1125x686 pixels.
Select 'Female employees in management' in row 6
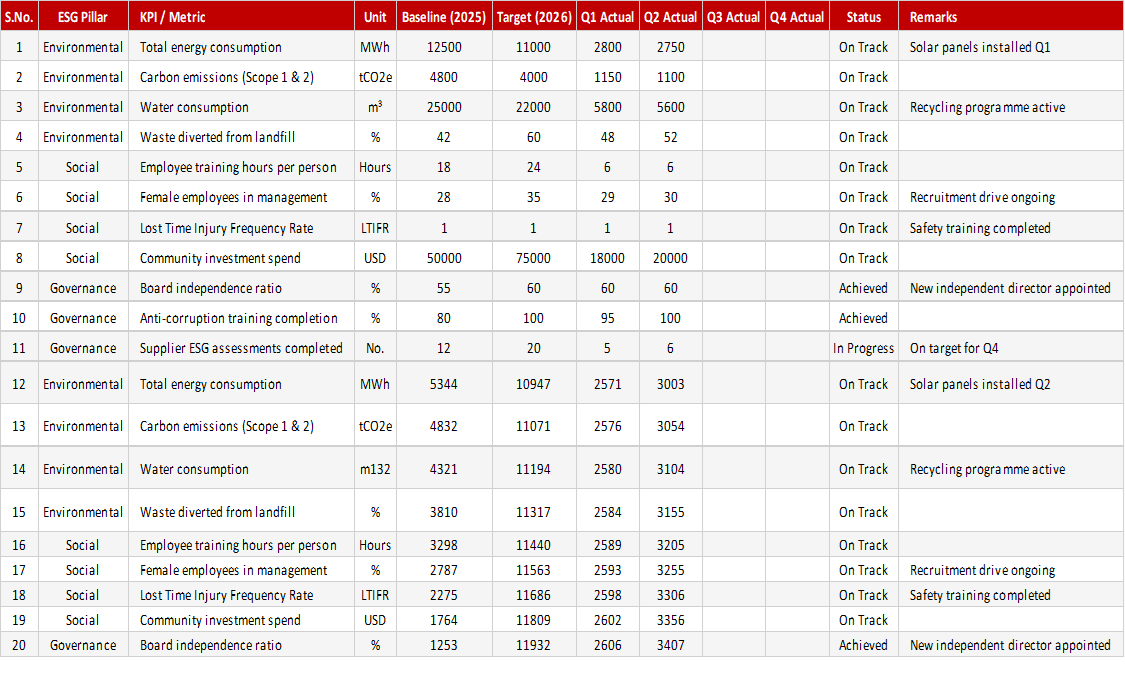tap(233, 198)
